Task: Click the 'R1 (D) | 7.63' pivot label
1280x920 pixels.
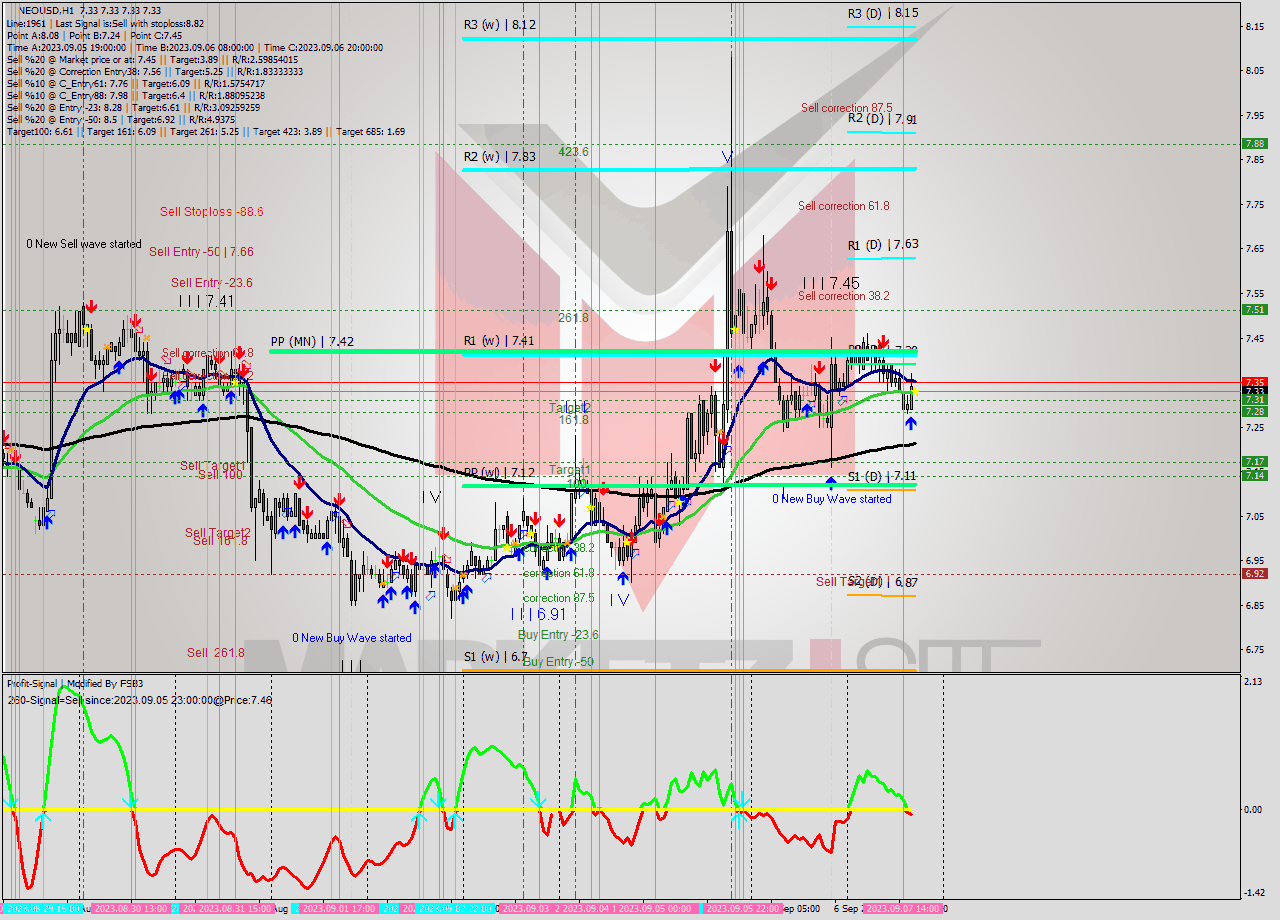Action: (883, 244)
